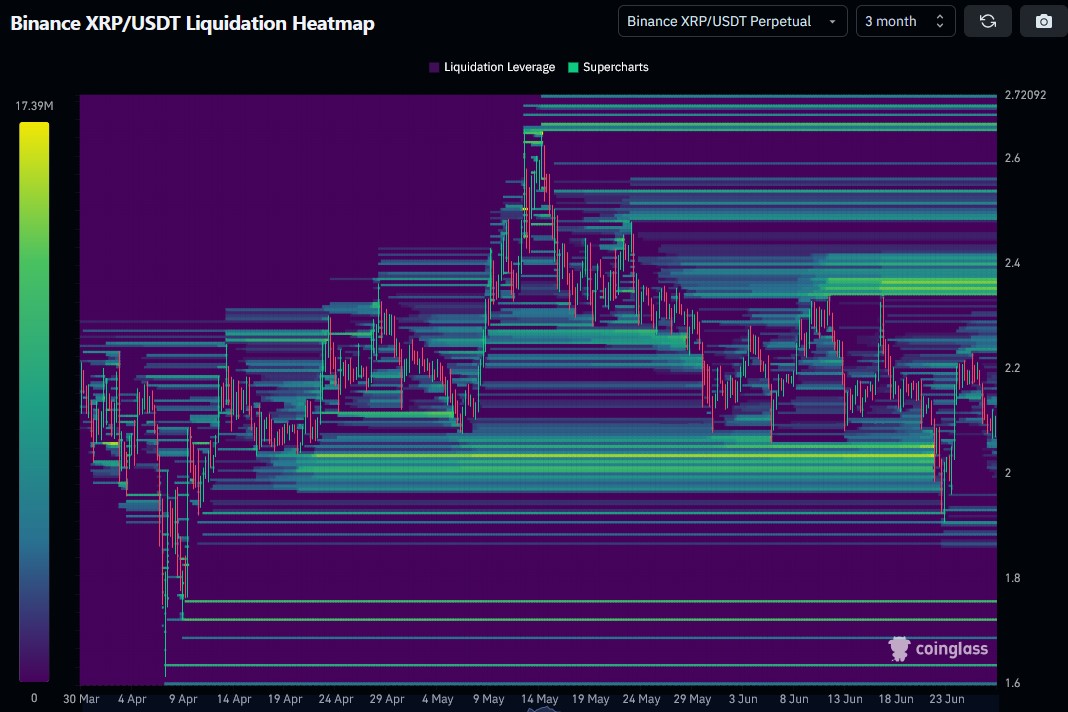Viewport: 1068px width, 712px height.
Task: Click the 2.72092 price axis label
Action: pyautogui.click(x=1025, y=95)
